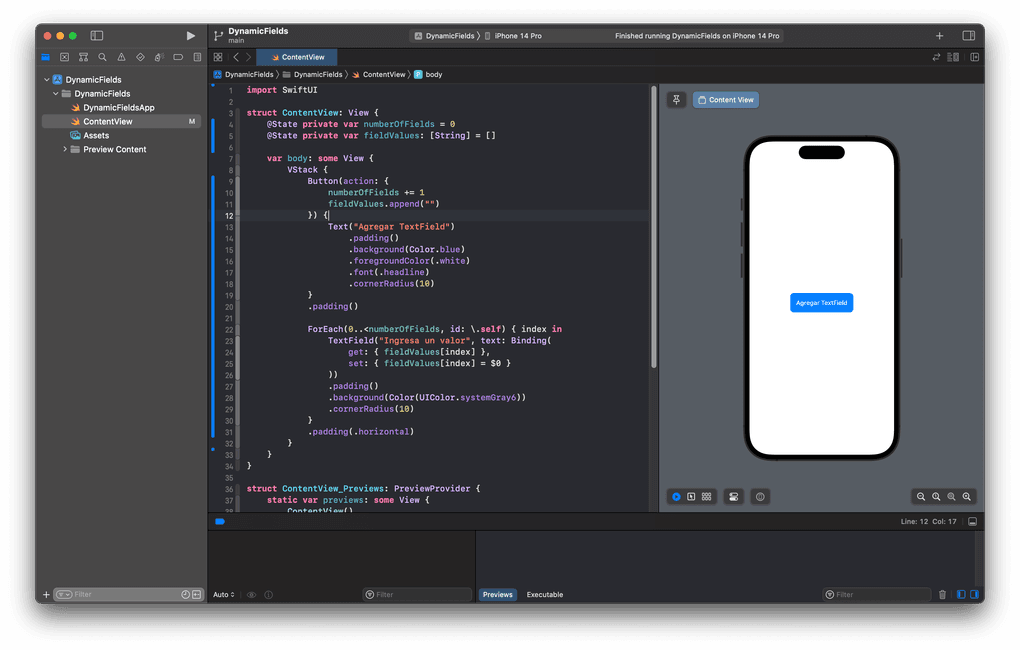Run the project with the play button
Image resolution: width=1020 pixels, height=650 pixels.
point(191,36)
